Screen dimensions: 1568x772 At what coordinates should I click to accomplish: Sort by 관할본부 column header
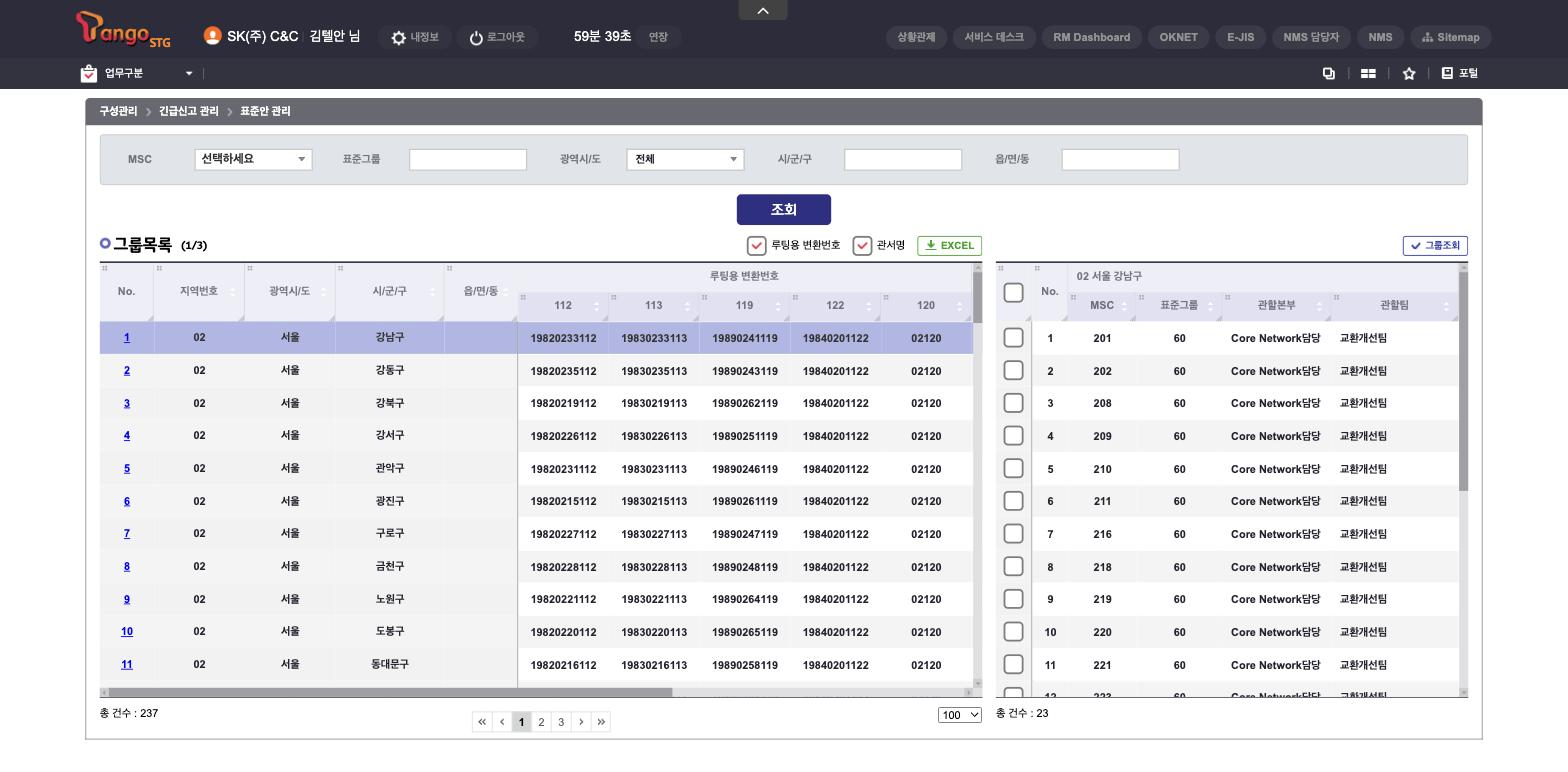tap(1276, 306)
